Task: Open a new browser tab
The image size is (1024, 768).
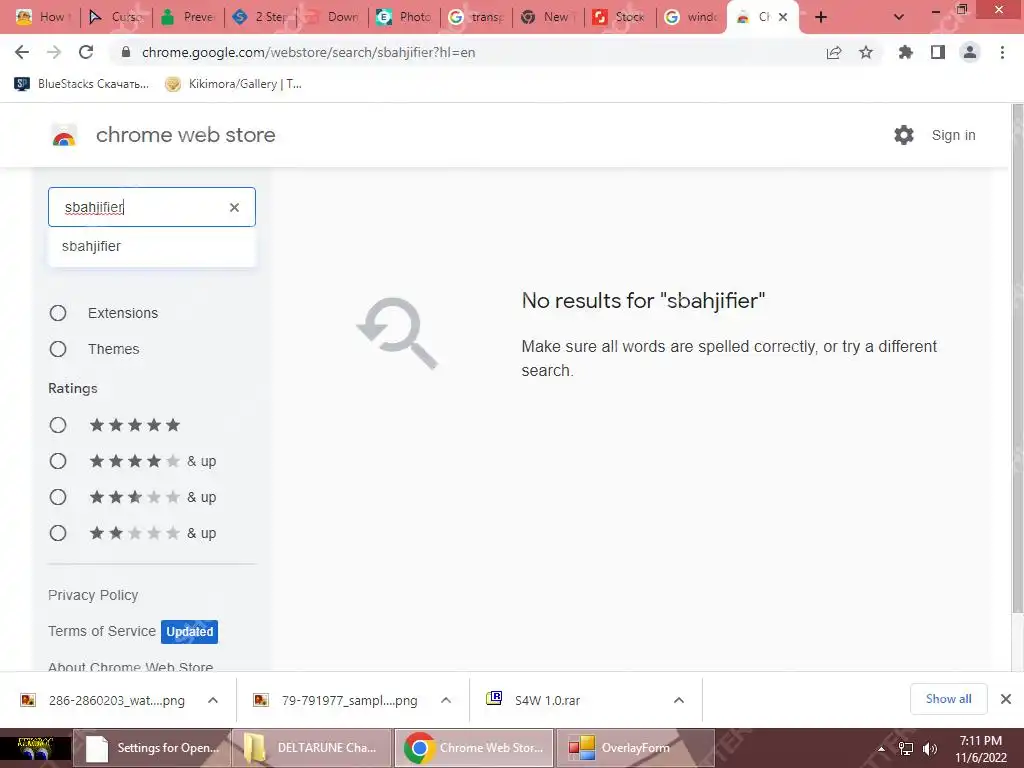Action: (x=821, y=17)
